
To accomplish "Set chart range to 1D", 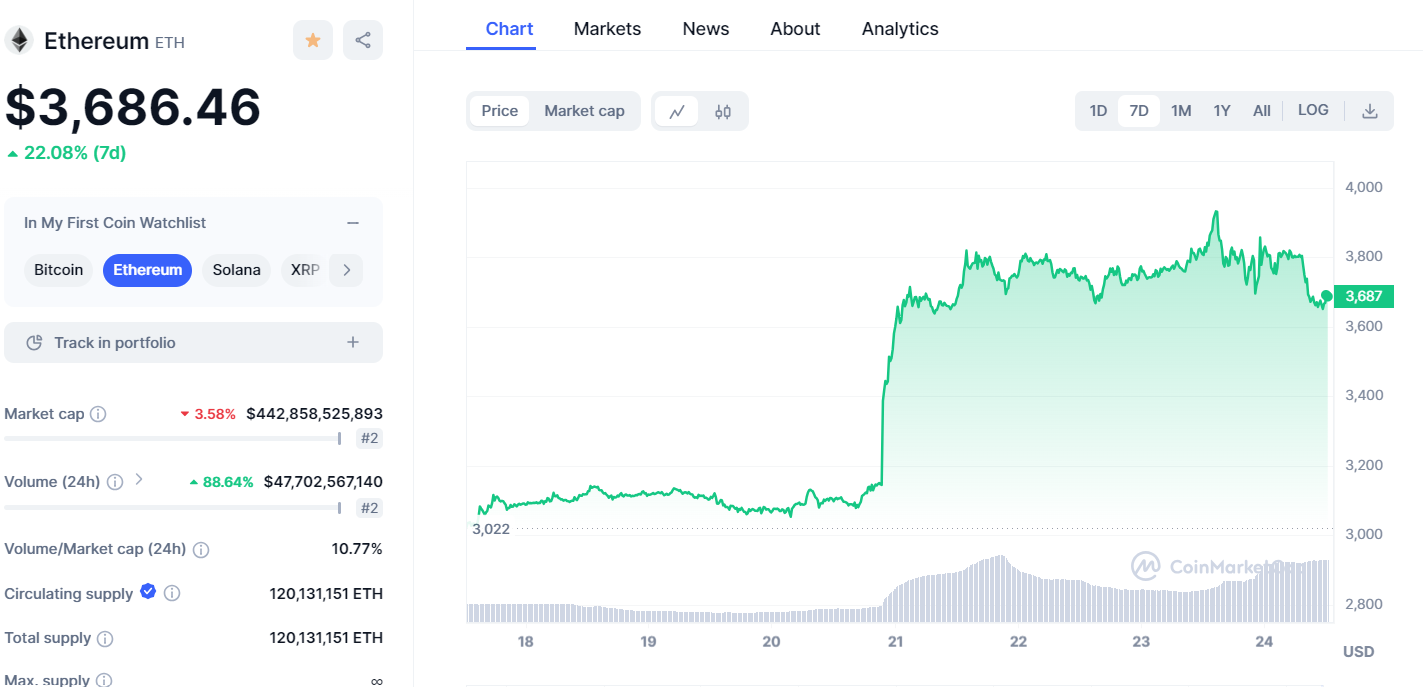I will pyautogui.click(x=1098, y=111).
